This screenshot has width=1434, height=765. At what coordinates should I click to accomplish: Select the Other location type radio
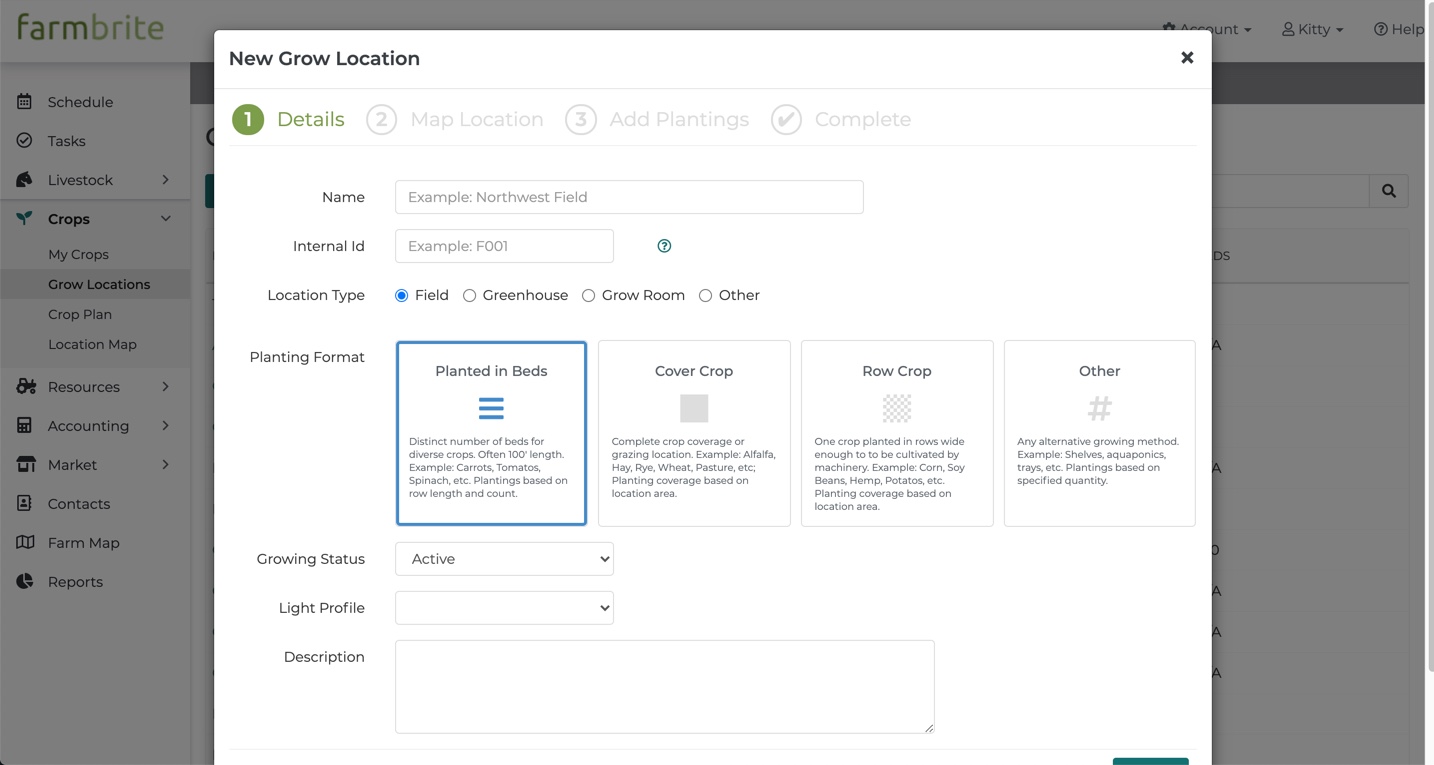coord(706,296)
